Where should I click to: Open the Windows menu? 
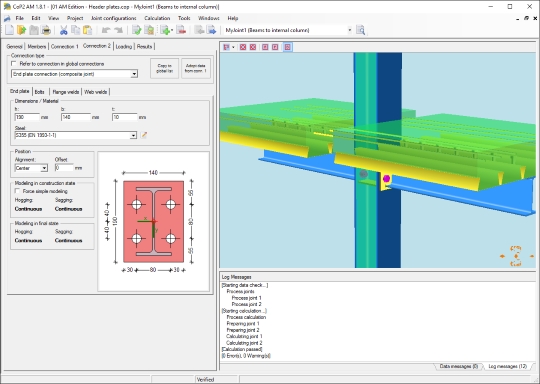click(209, 18)
